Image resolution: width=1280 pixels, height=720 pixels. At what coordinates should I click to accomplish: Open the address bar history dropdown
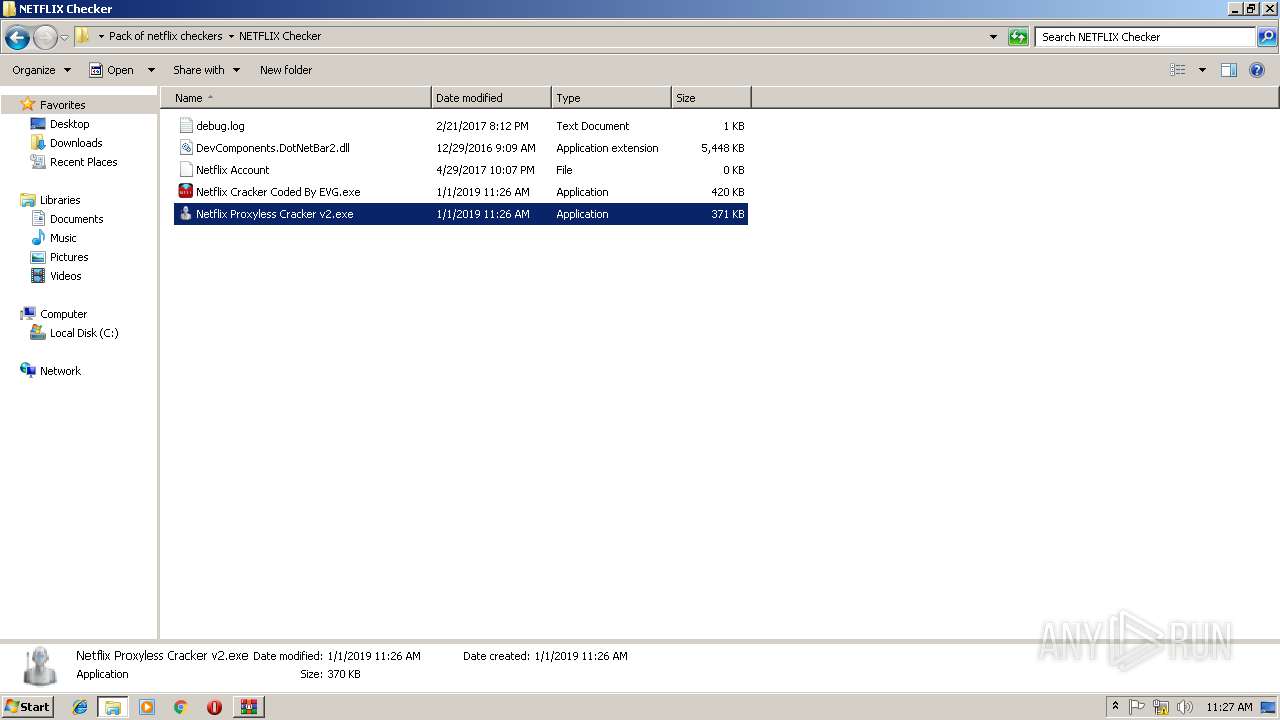pos(993,37)
